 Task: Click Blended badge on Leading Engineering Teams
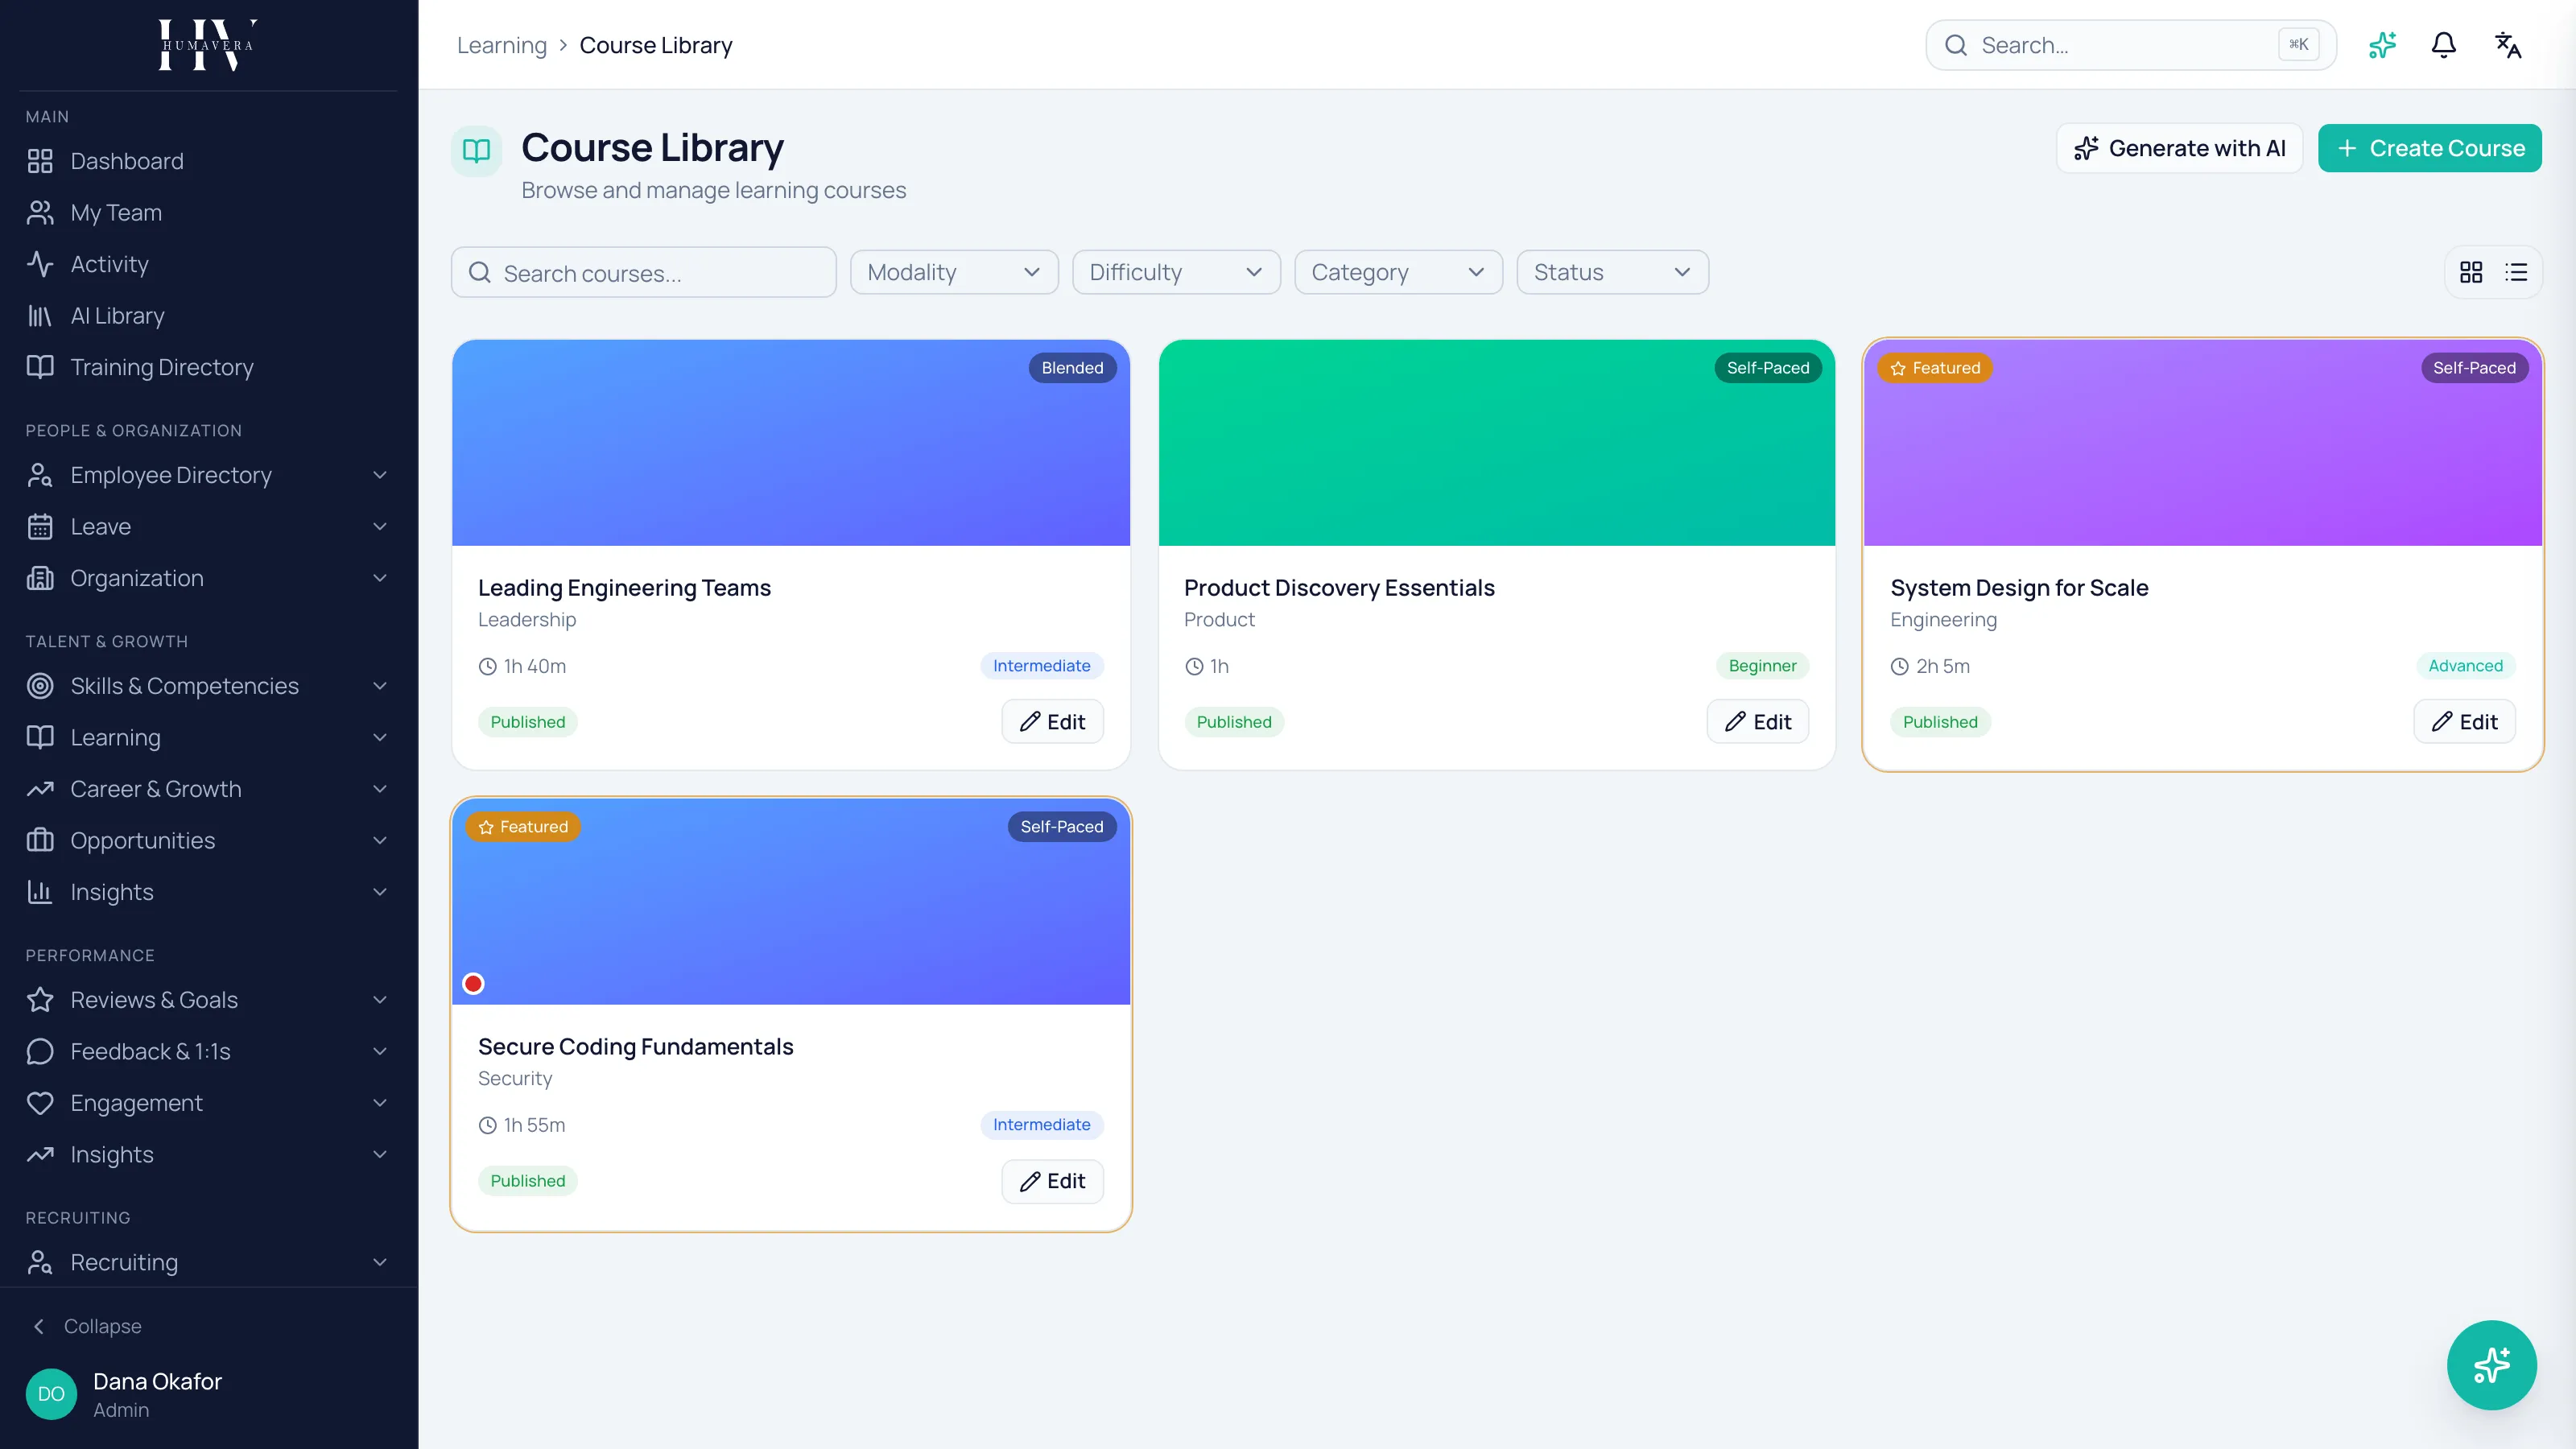[x=1072, y=368]
